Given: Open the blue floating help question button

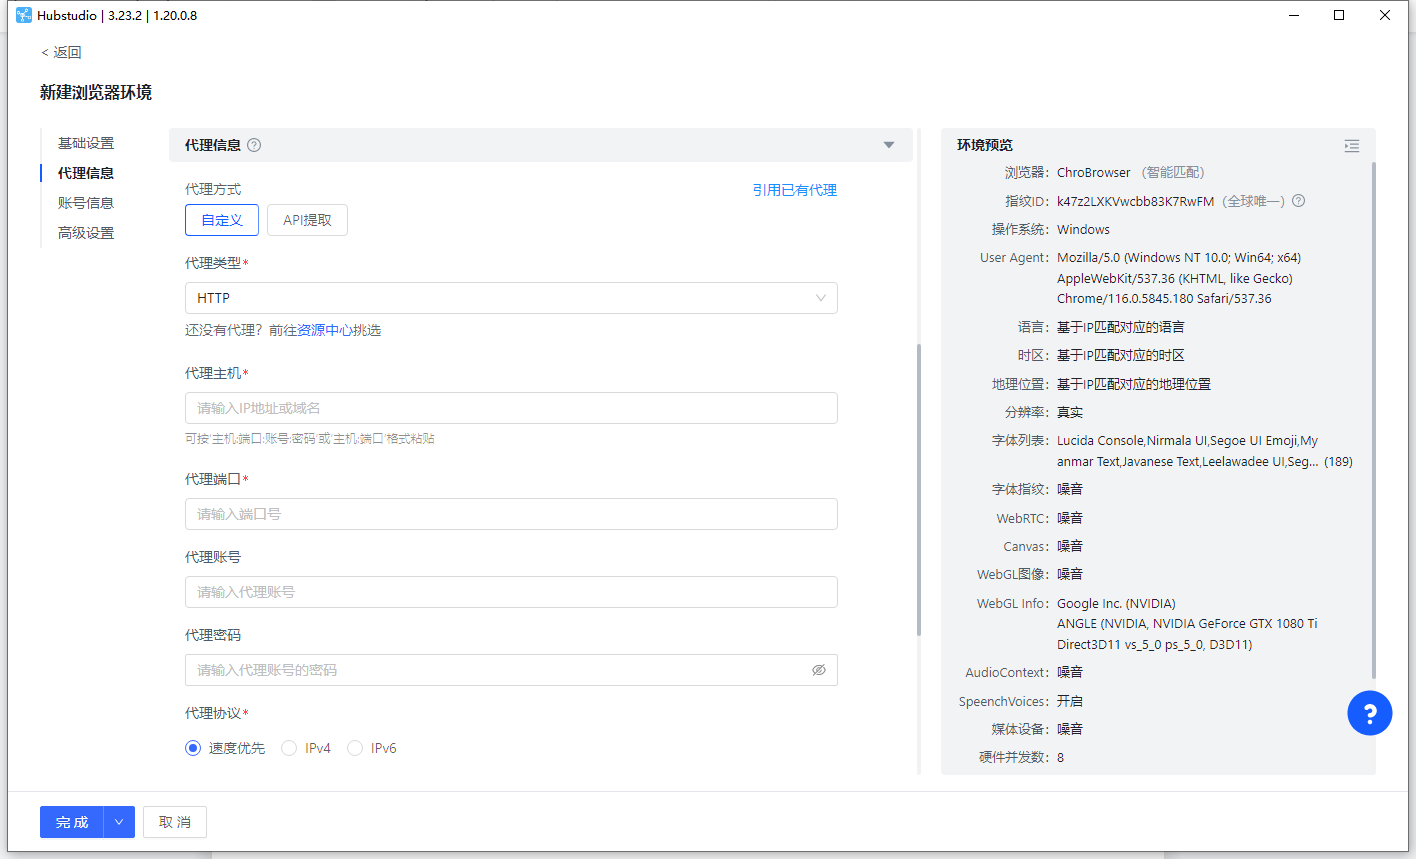Looking at the screenshot, I should point(1370,713).
